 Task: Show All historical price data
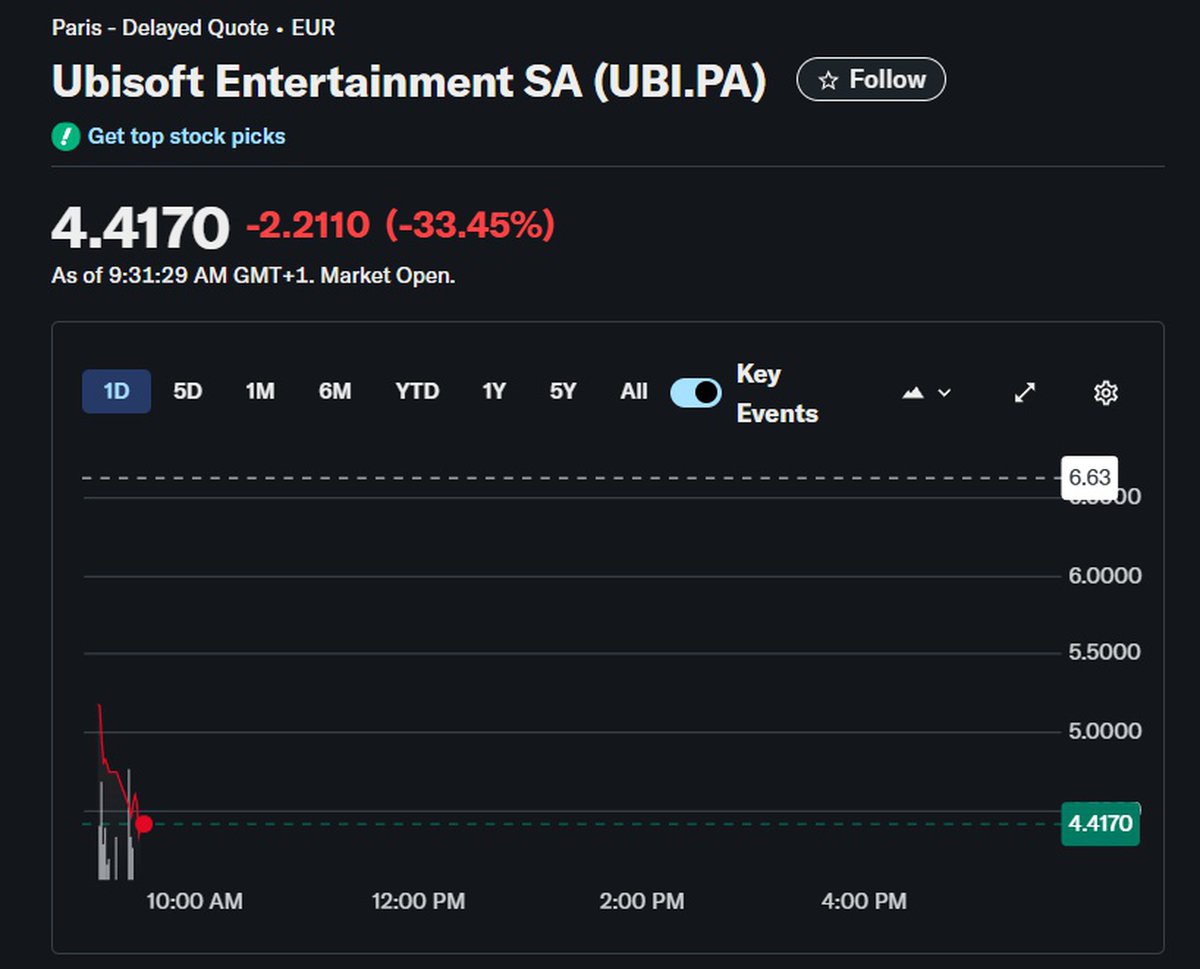click(633, 392)
